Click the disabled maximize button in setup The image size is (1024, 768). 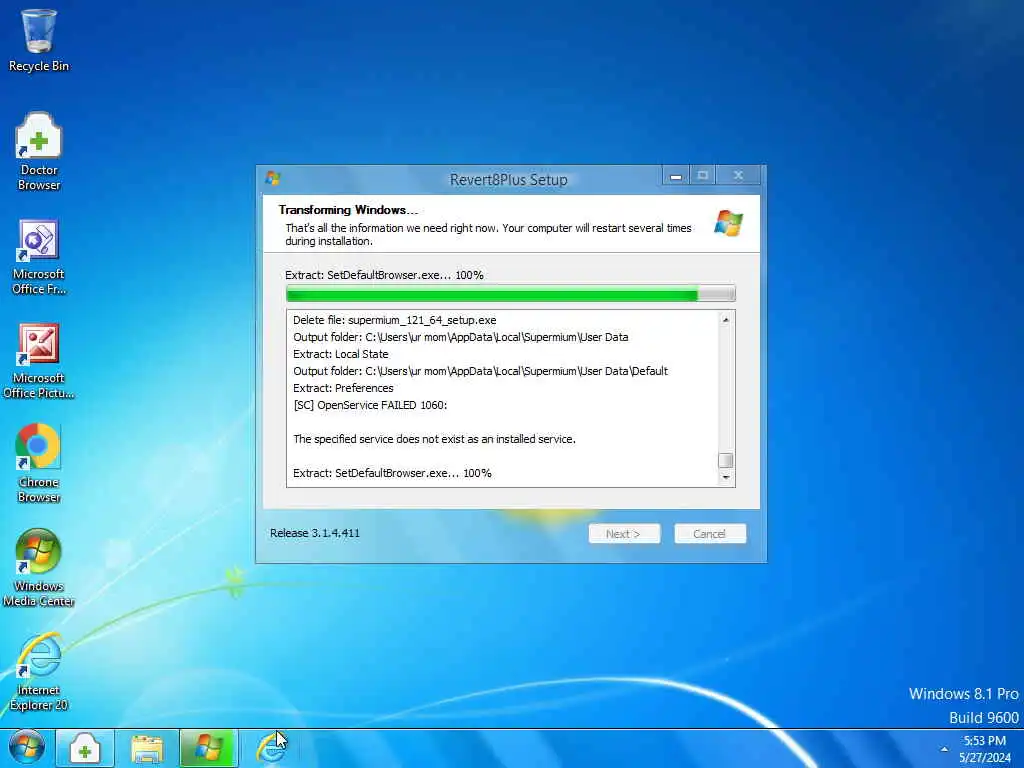703,176
